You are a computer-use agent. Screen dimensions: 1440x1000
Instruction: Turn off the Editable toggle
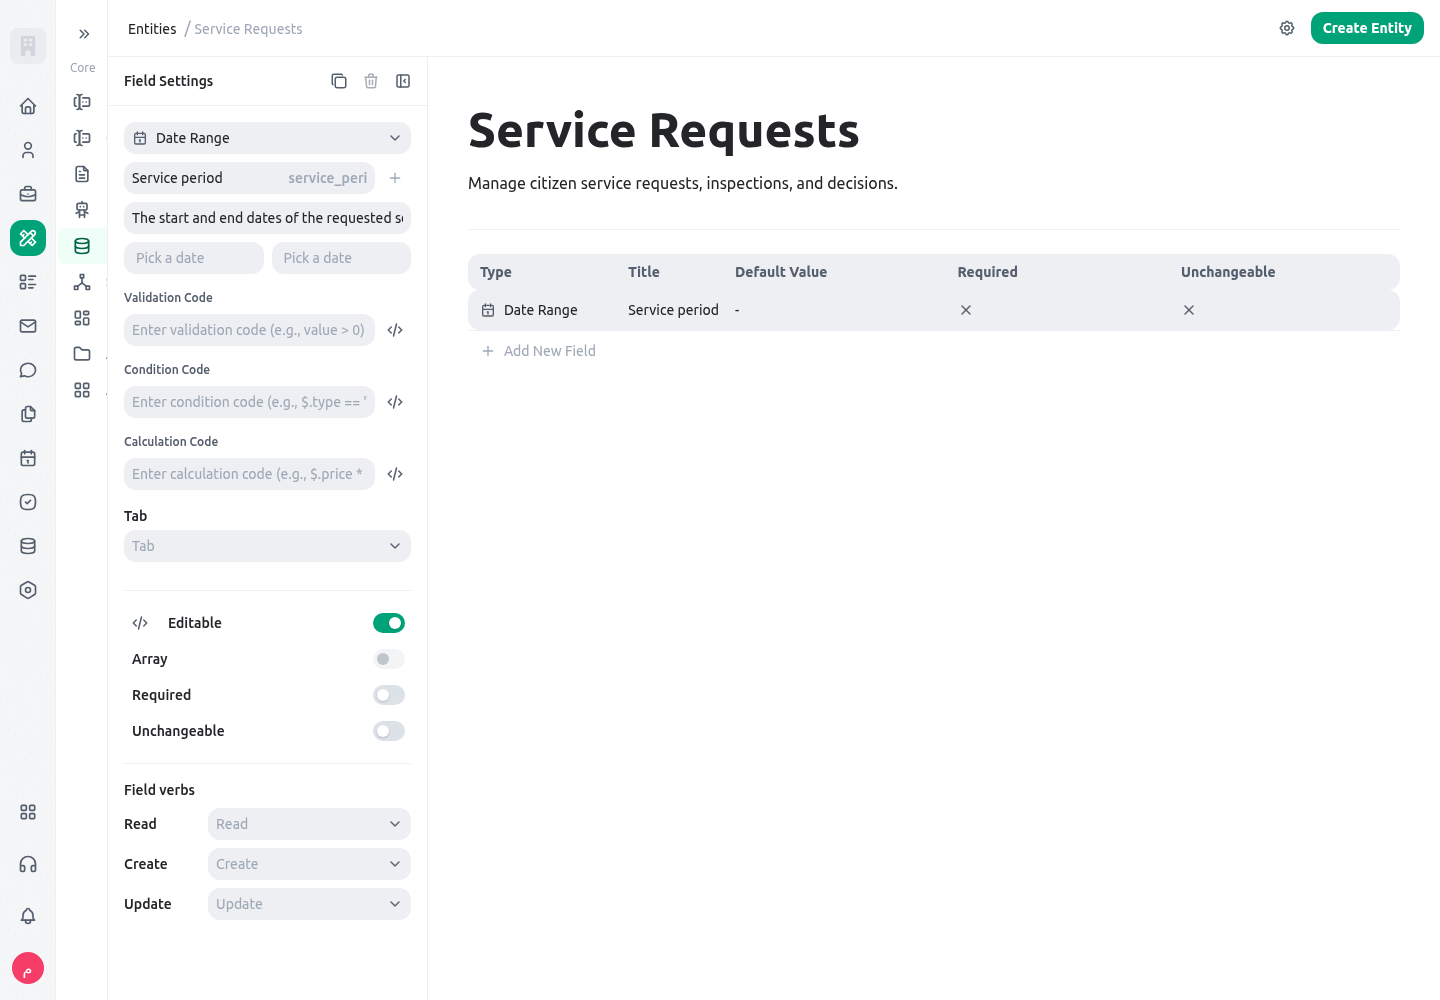click(x=389, y=623)
